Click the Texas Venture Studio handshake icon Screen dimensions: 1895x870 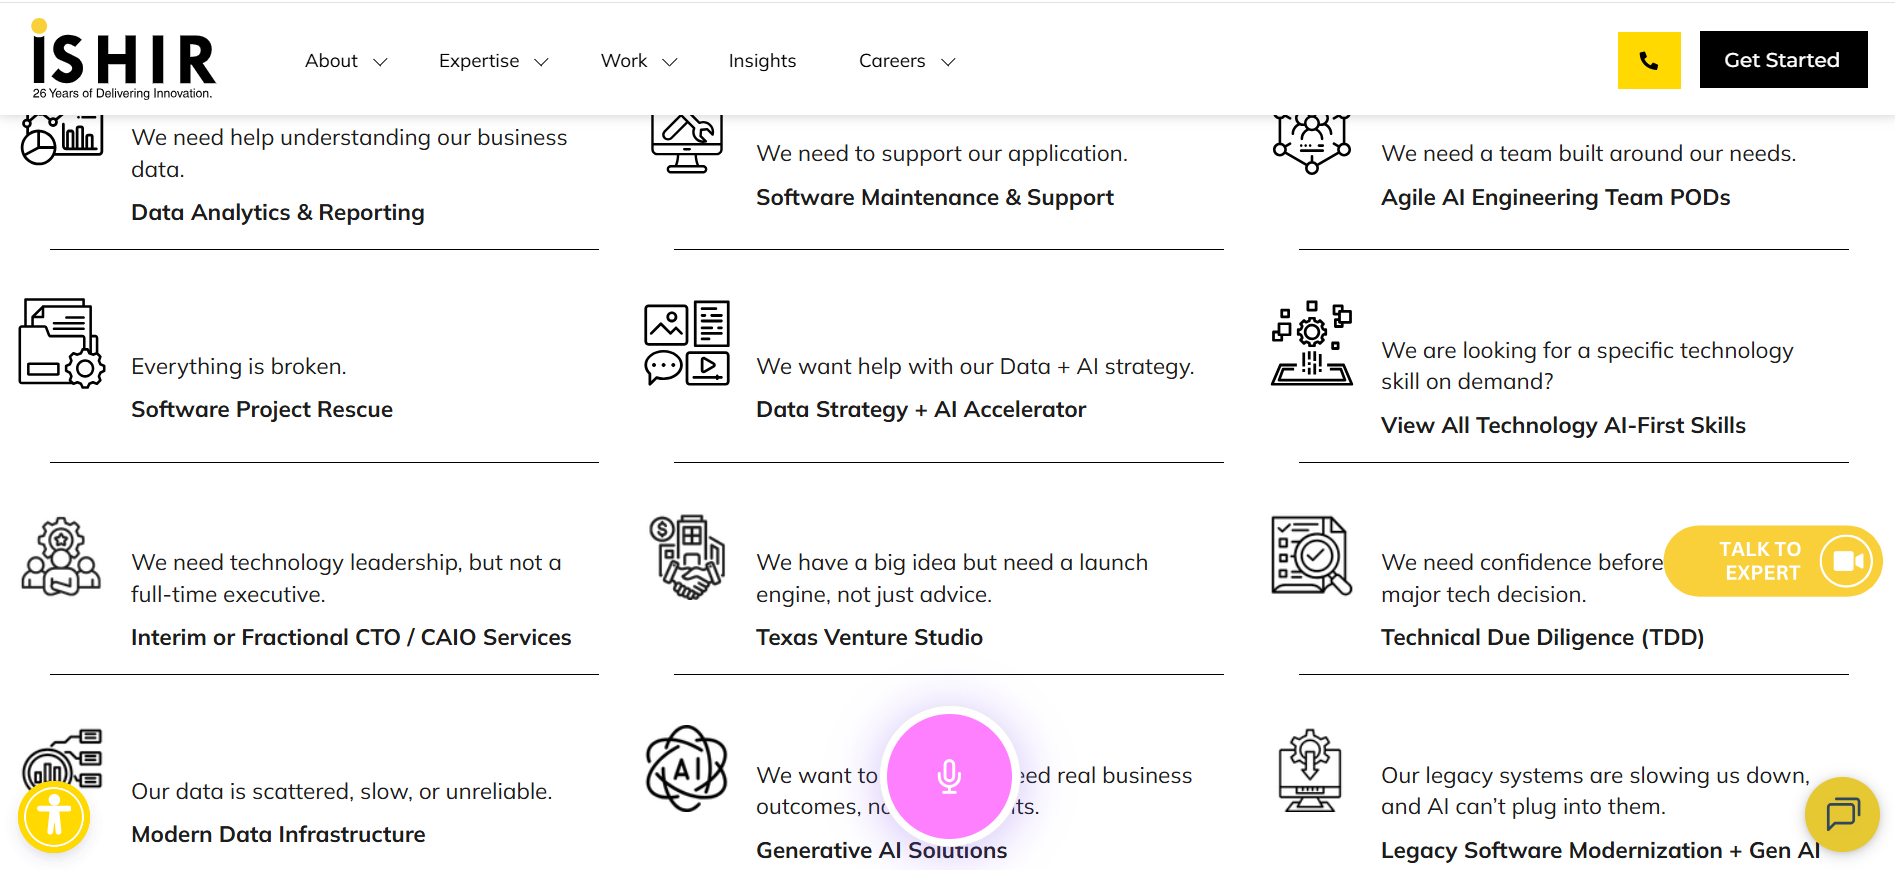coord(686,556)
